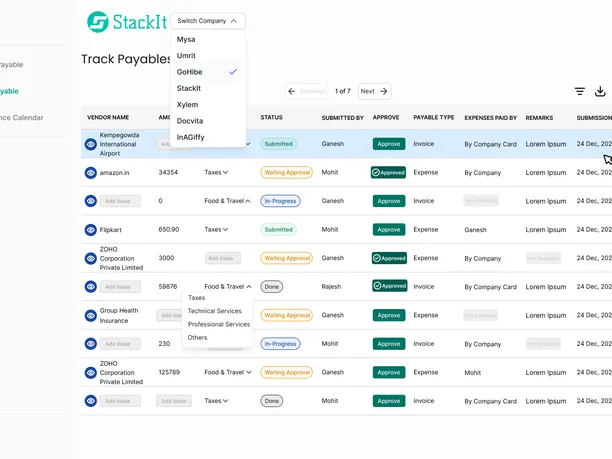Viewport: 612px width, 459px height.
Task: Approve the Ganesh In-Progress invoice with amount 0
Action: click(389, 201)
